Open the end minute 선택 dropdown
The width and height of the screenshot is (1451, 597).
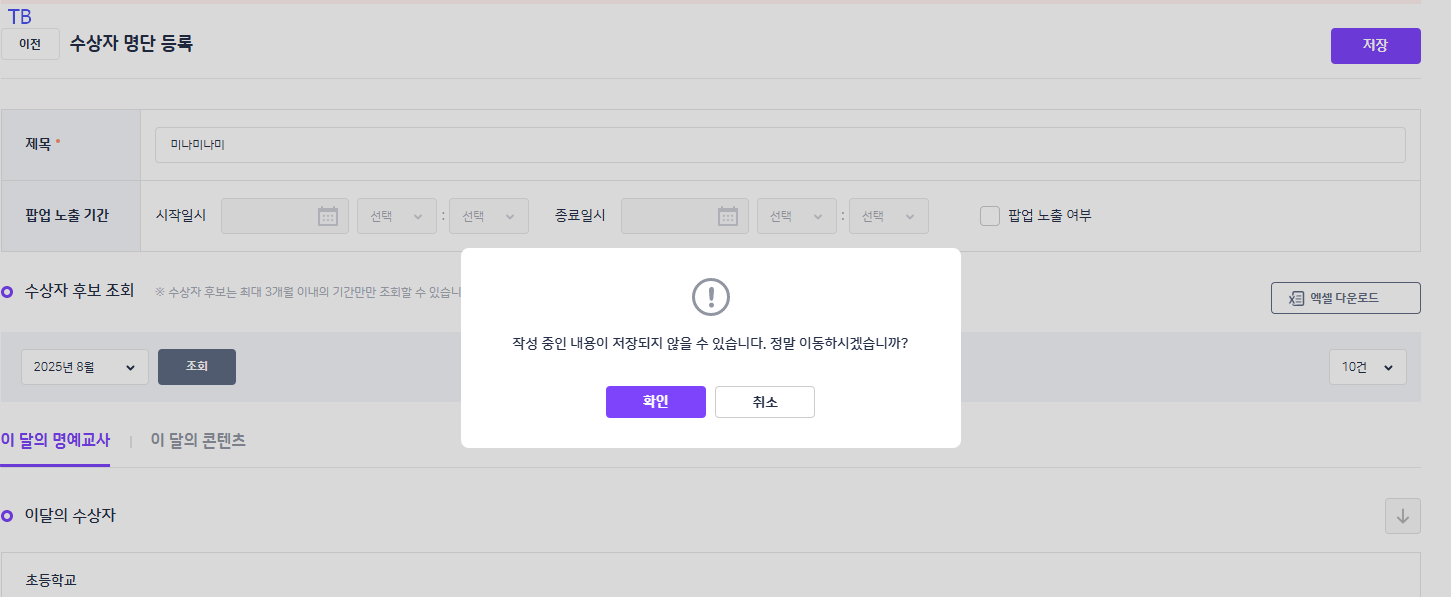tap(888, 216)
